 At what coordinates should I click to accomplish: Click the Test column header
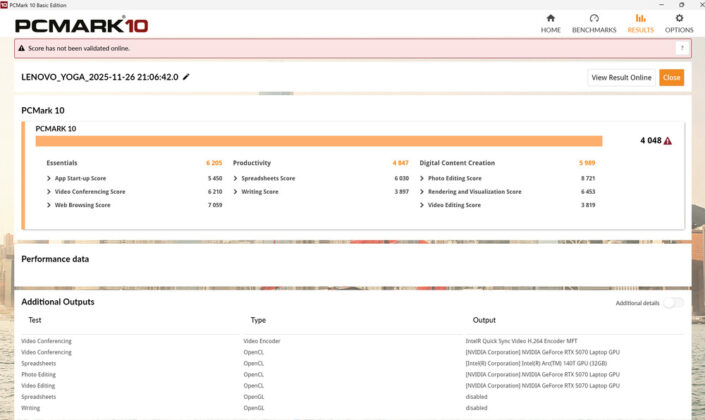click(35, 320)
